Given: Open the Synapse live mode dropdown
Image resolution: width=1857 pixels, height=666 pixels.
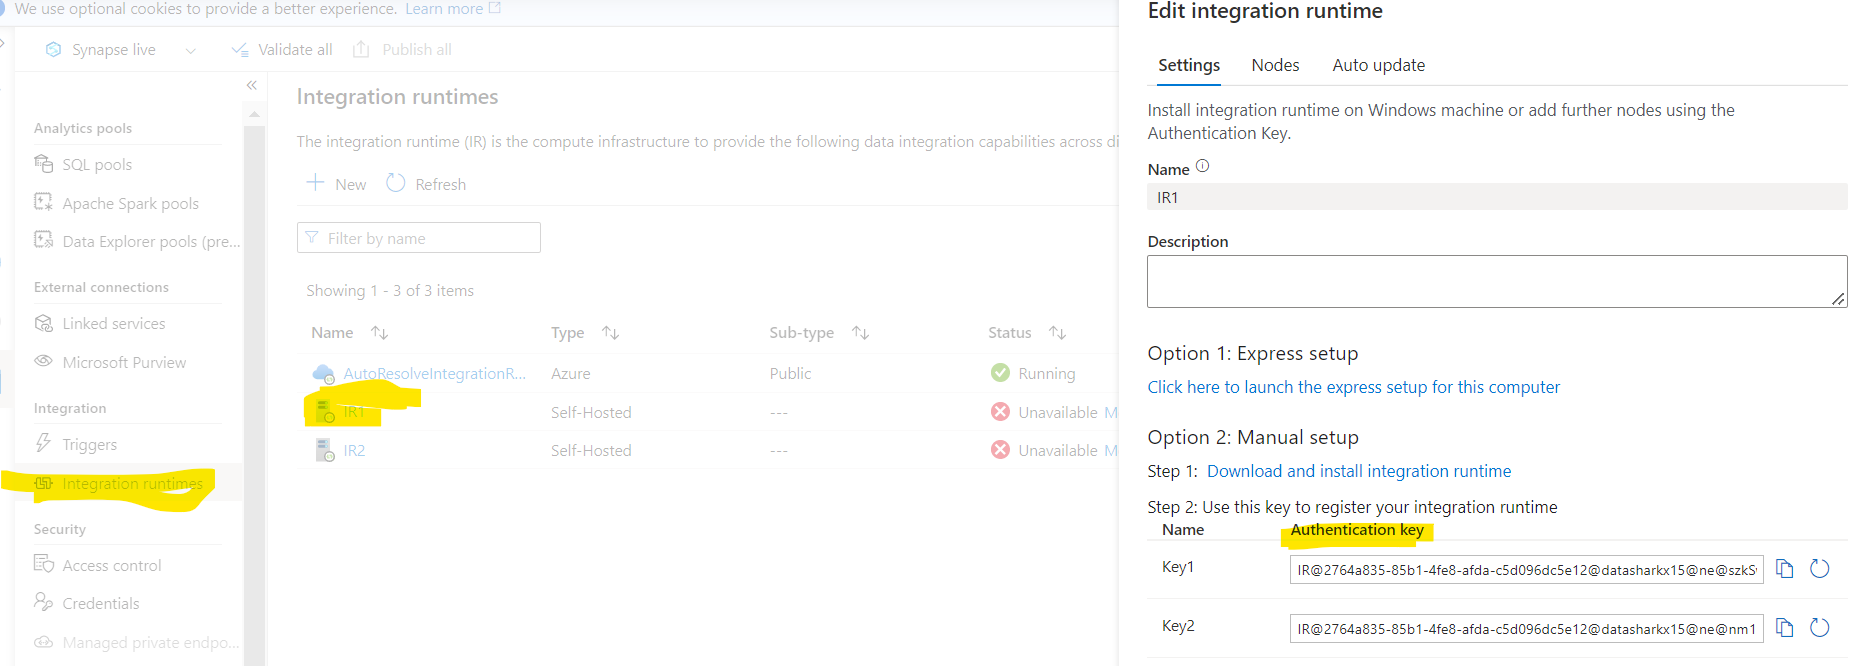Looking at the screenshot, I should point(191,50).
